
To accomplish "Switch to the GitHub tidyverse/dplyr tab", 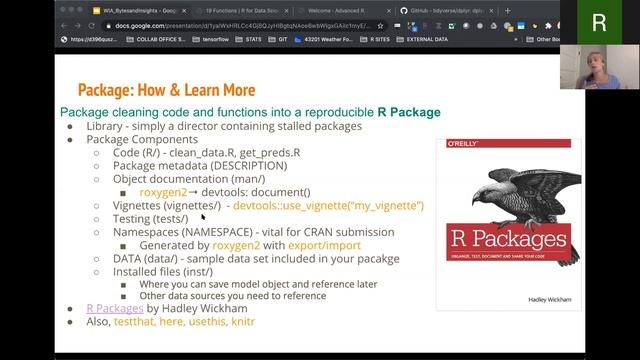I will [x=447, y=11].
